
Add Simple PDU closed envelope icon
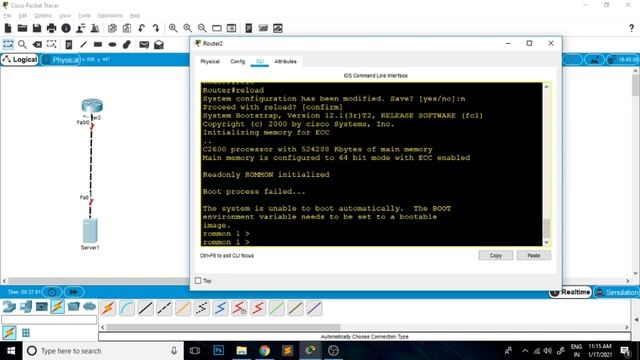(144, 44)
